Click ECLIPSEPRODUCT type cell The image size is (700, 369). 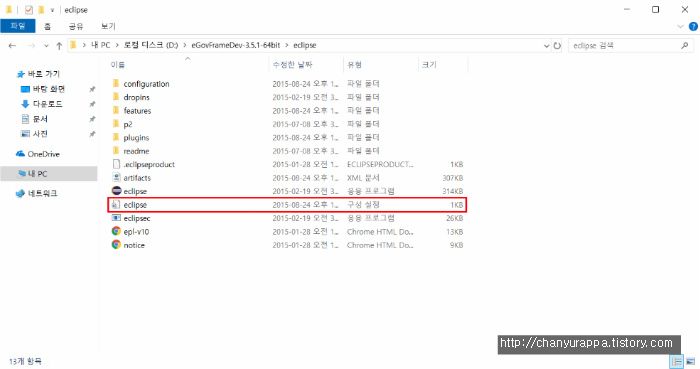[x=380, y=164]
